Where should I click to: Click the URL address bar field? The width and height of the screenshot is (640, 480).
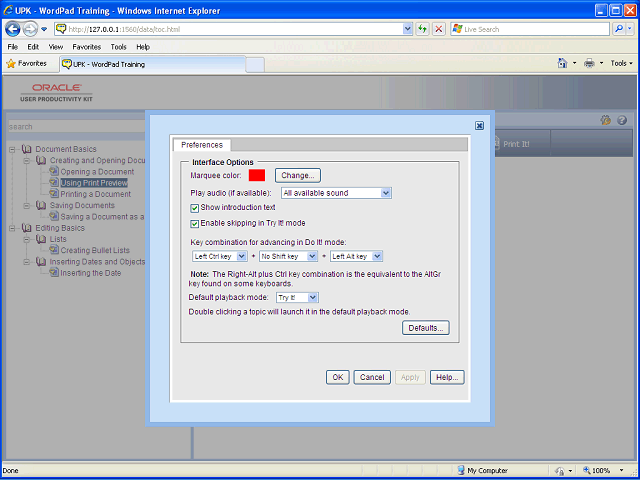(234, 29)
